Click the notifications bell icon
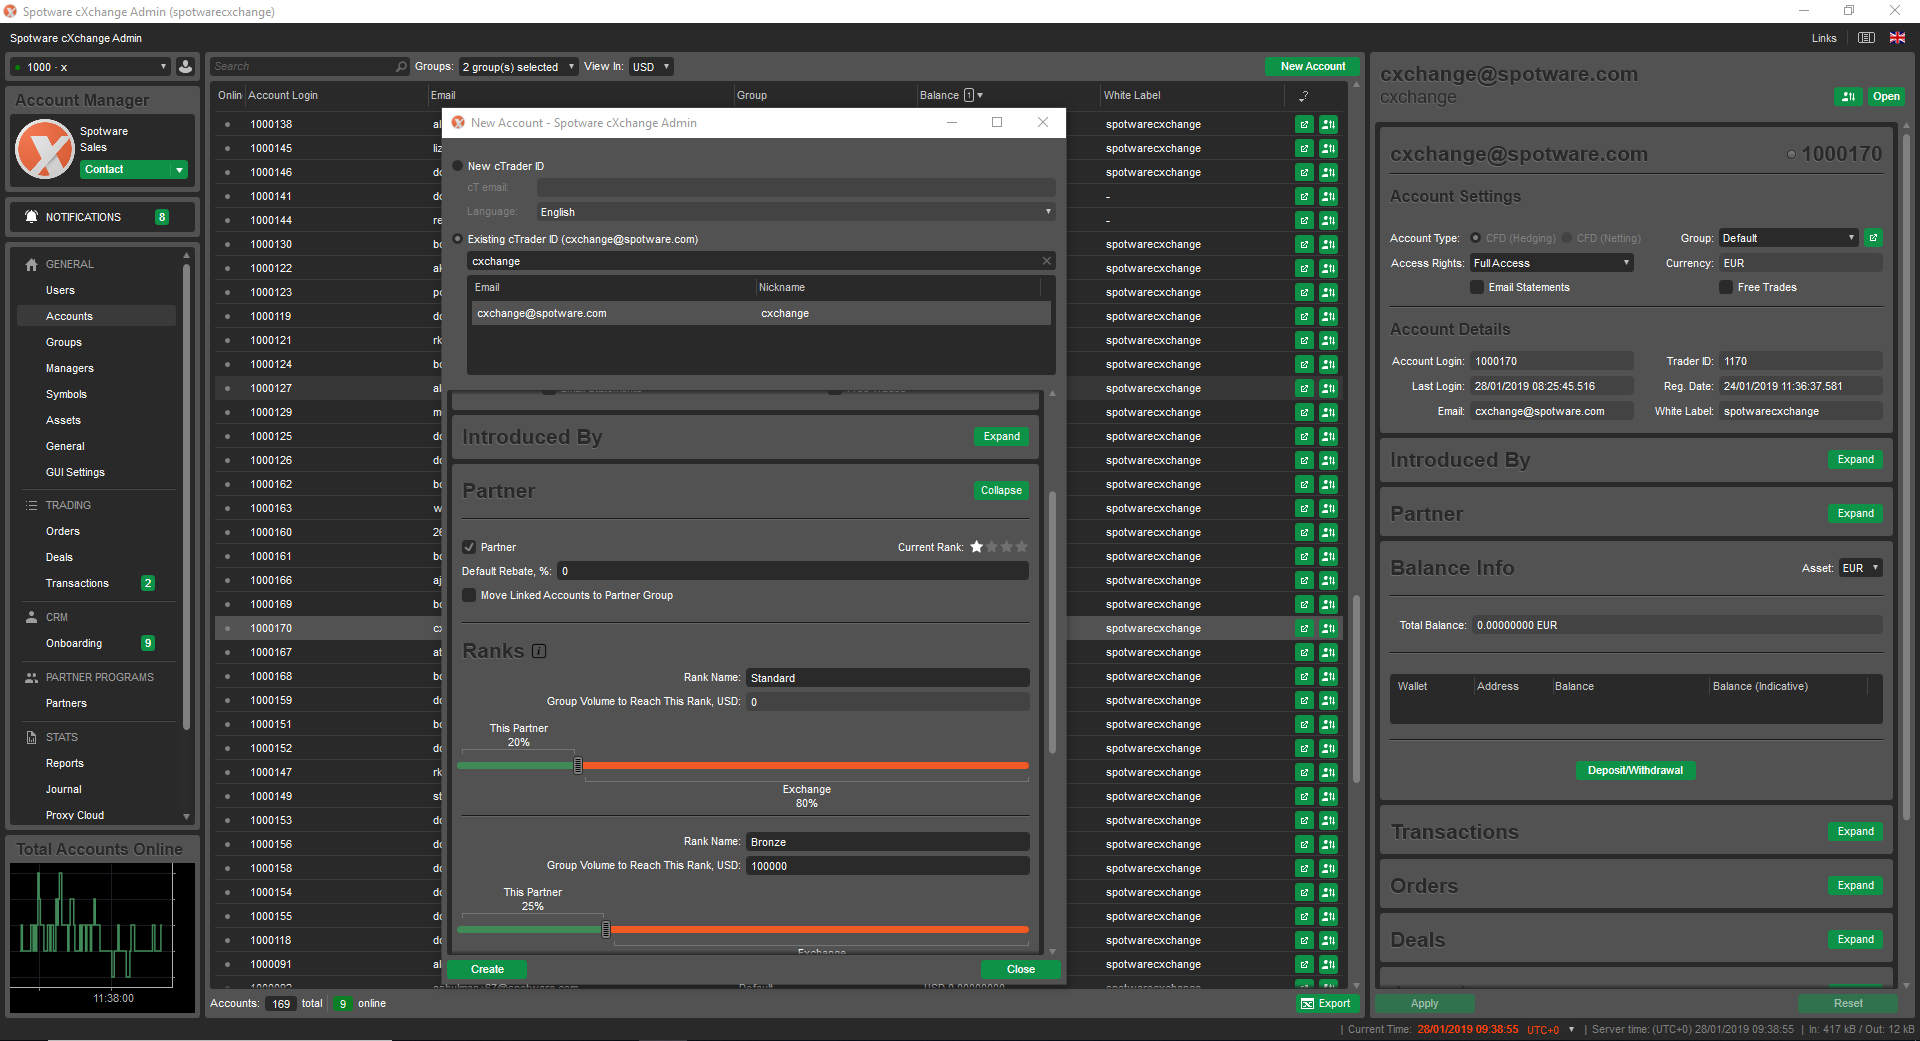 (31, 217)
